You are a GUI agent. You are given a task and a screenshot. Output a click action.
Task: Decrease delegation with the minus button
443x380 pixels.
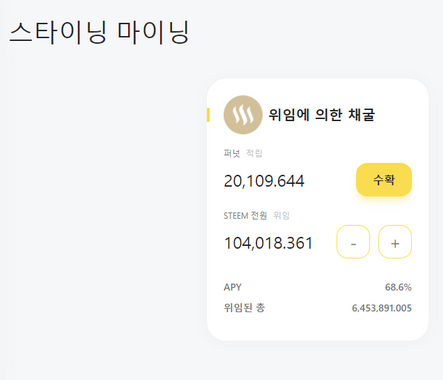coord(353,242)
